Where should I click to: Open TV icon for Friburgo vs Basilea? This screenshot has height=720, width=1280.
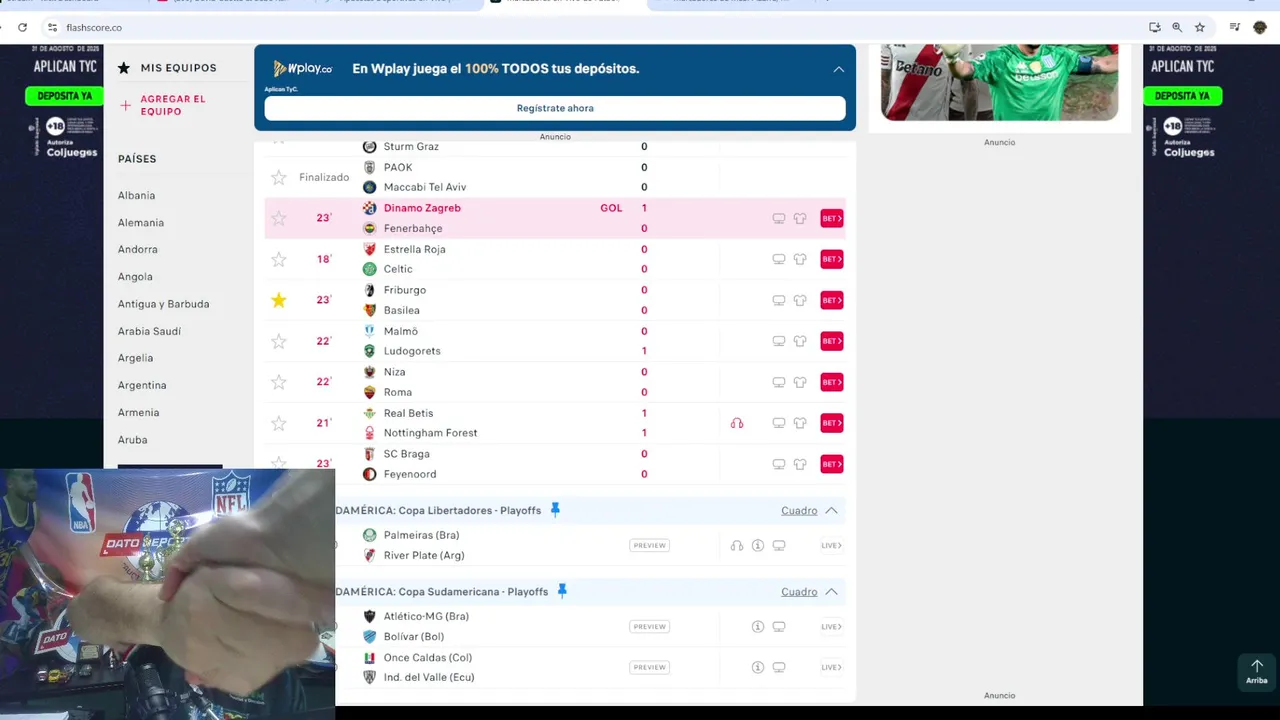tap(779, 300)
